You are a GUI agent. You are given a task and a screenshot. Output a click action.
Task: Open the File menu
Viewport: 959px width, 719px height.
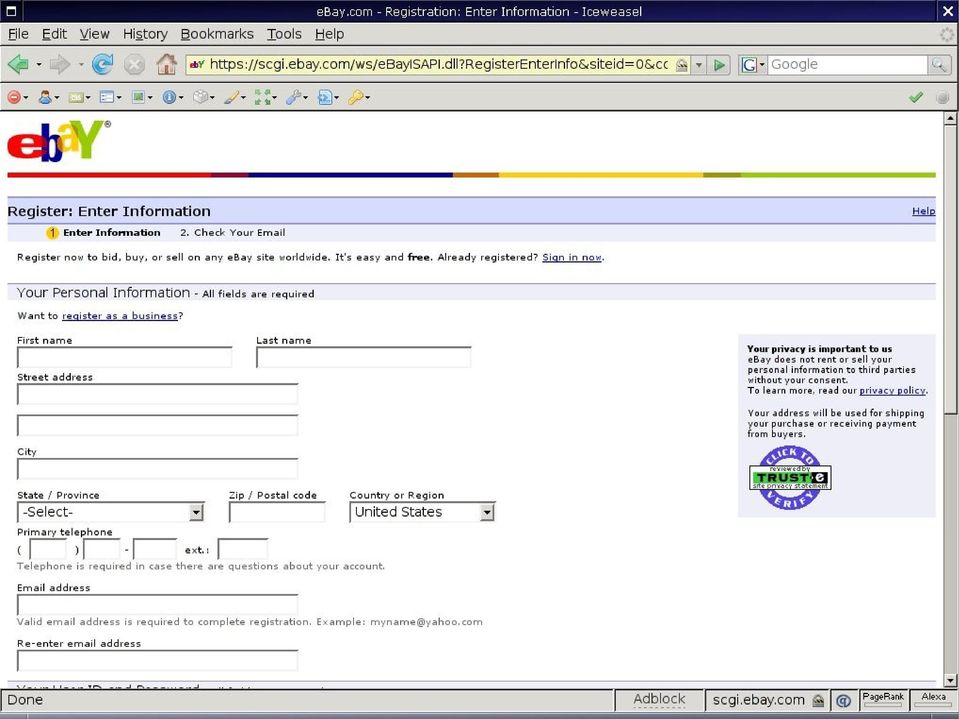tap(18, 34)
